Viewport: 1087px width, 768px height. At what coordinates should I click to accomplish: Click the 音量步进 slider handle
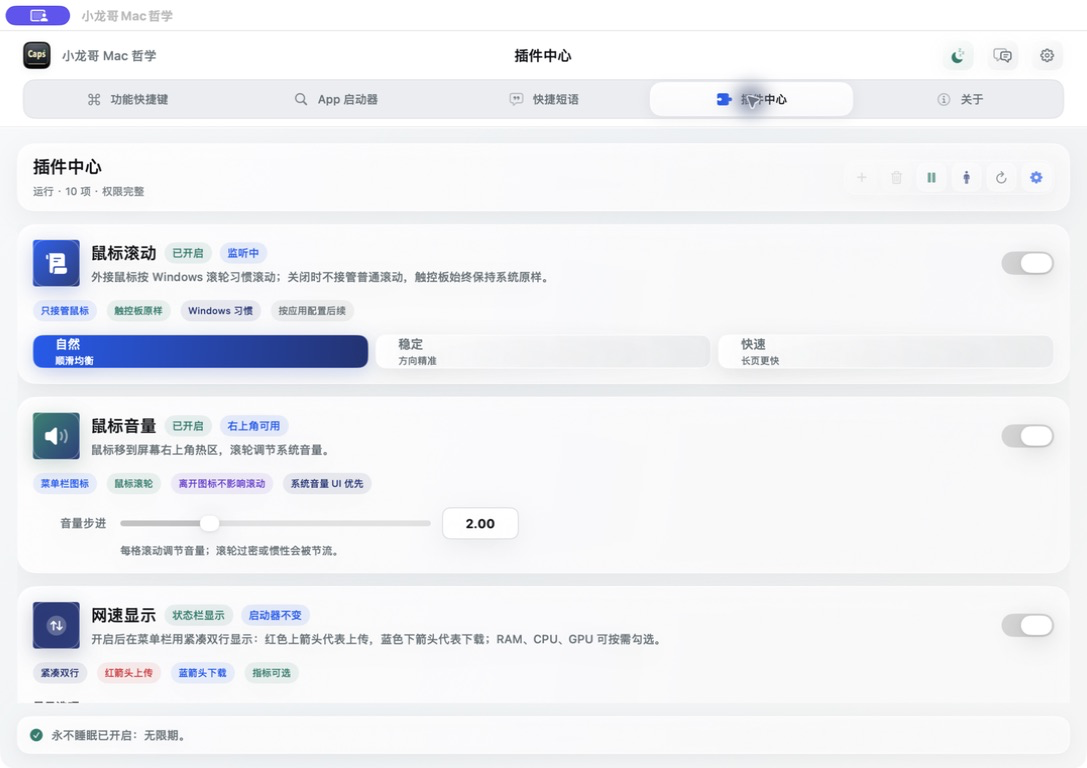coord(209,523)
